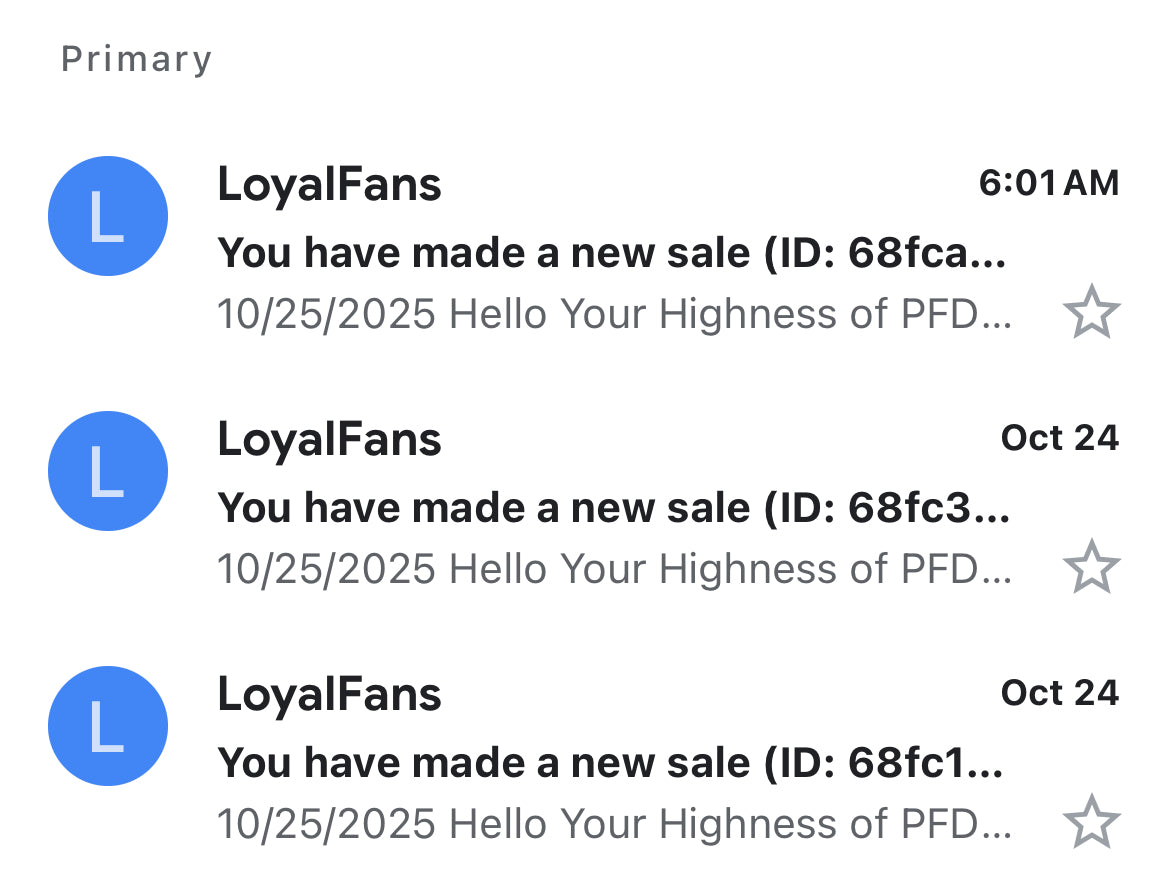Star the 6:01 AM LoyalFans email
Viewport: 1170px width, 886px height.
(1091, 313)
